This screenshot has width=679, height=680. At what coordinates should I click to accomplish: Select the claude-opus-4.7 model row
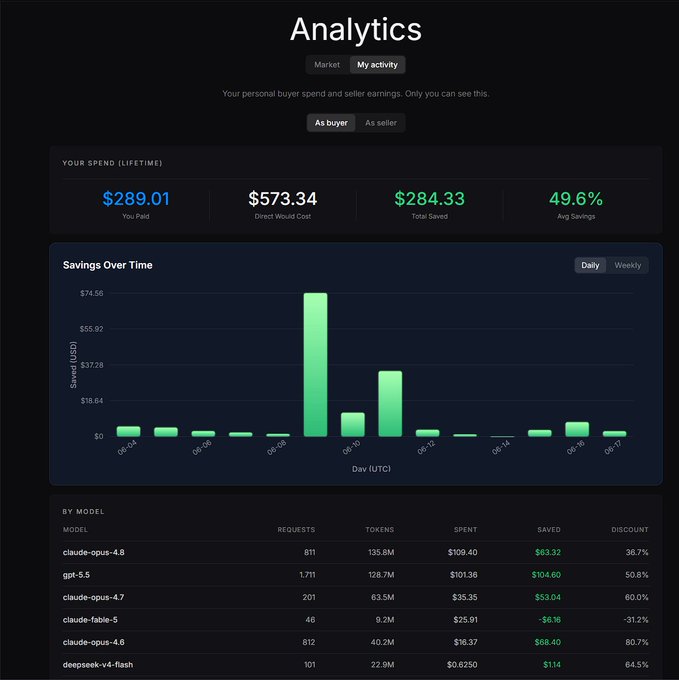tap(356, 597)
